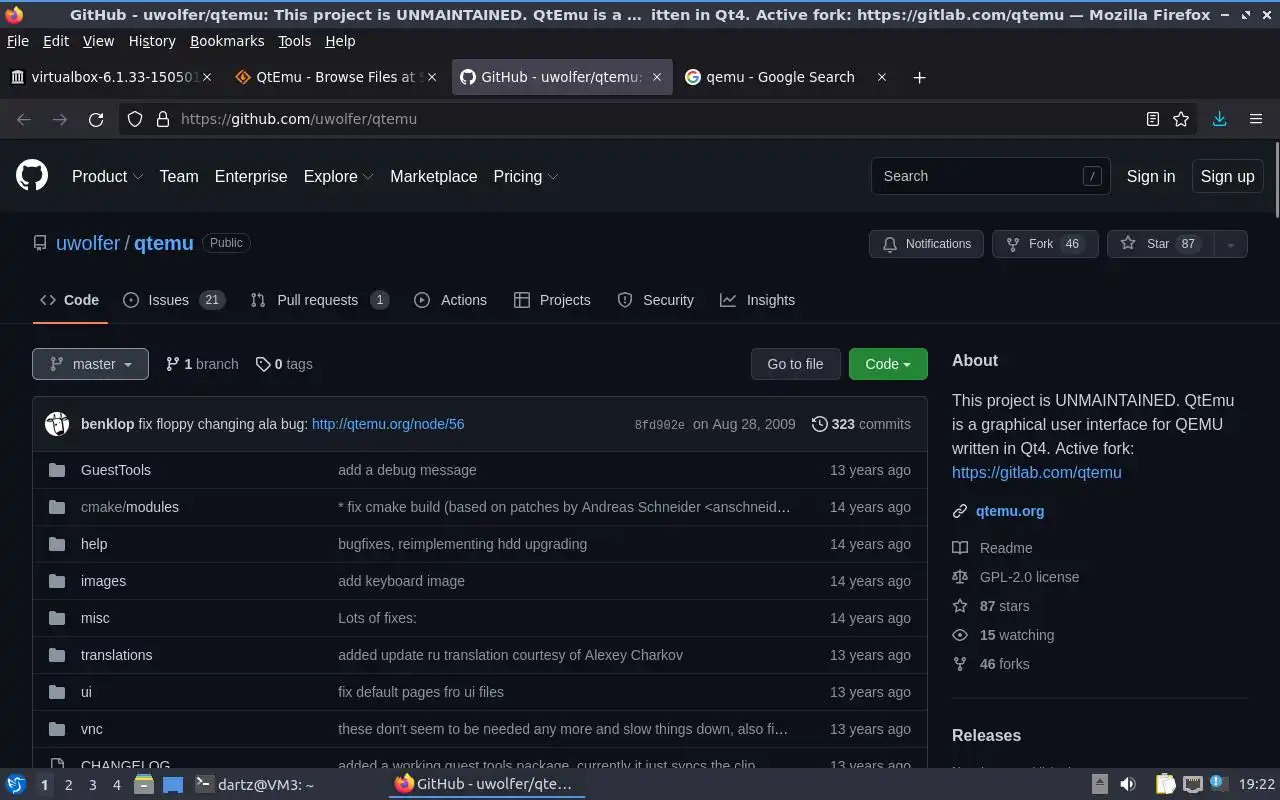Expand the Product navigation menu

click(x=108, y=176)
